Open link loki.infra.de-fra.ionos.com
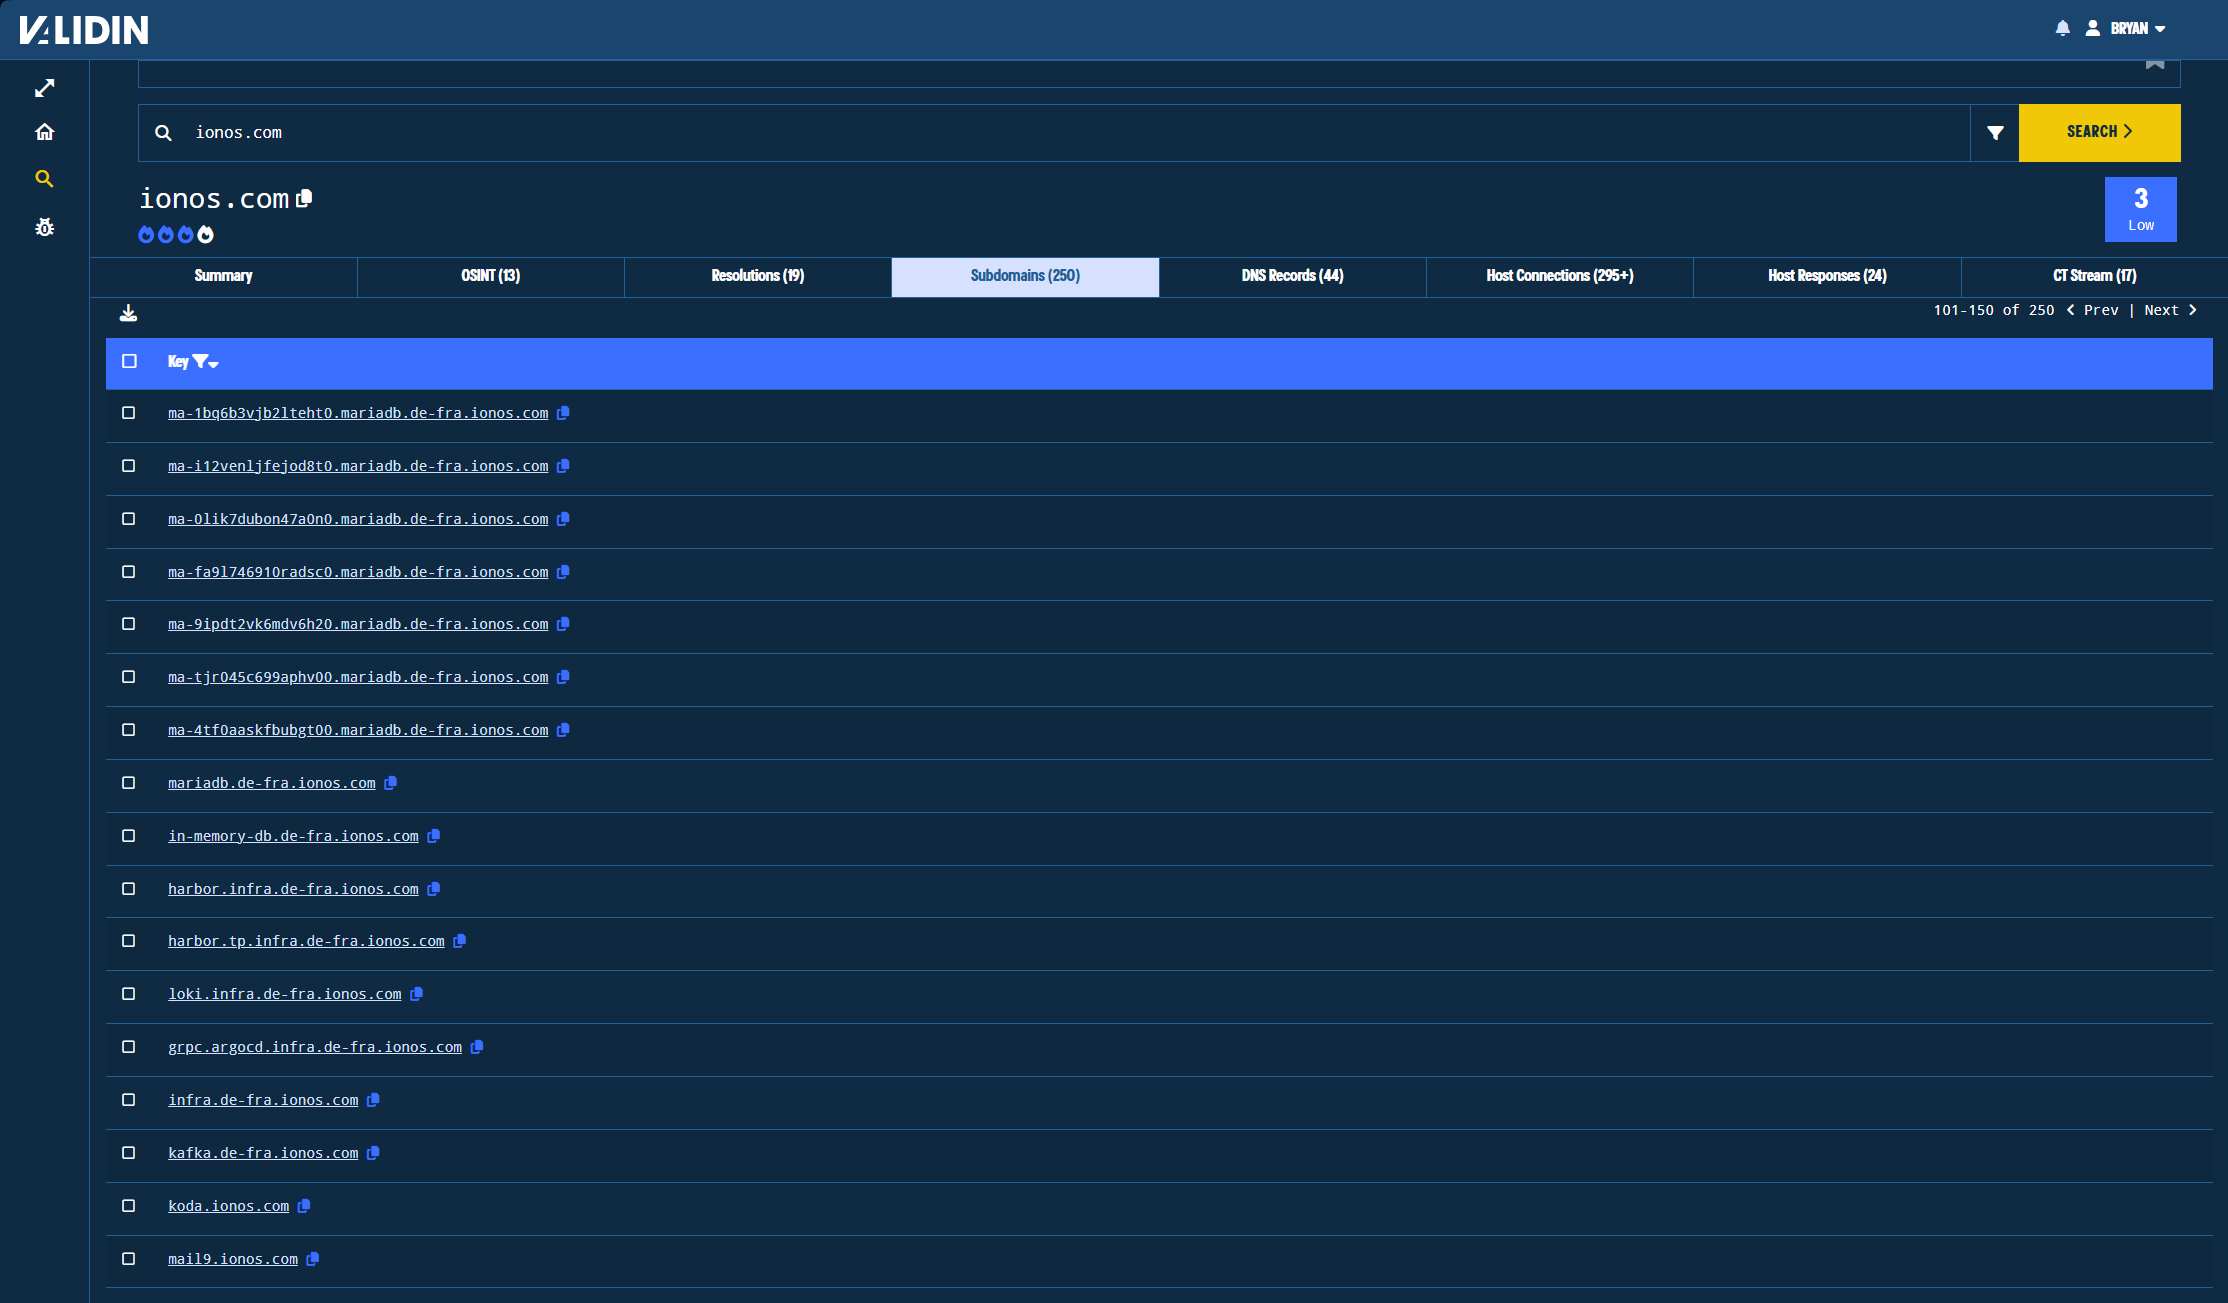The height and width of the screenshot is (1303, 2228). coord(284,994)
